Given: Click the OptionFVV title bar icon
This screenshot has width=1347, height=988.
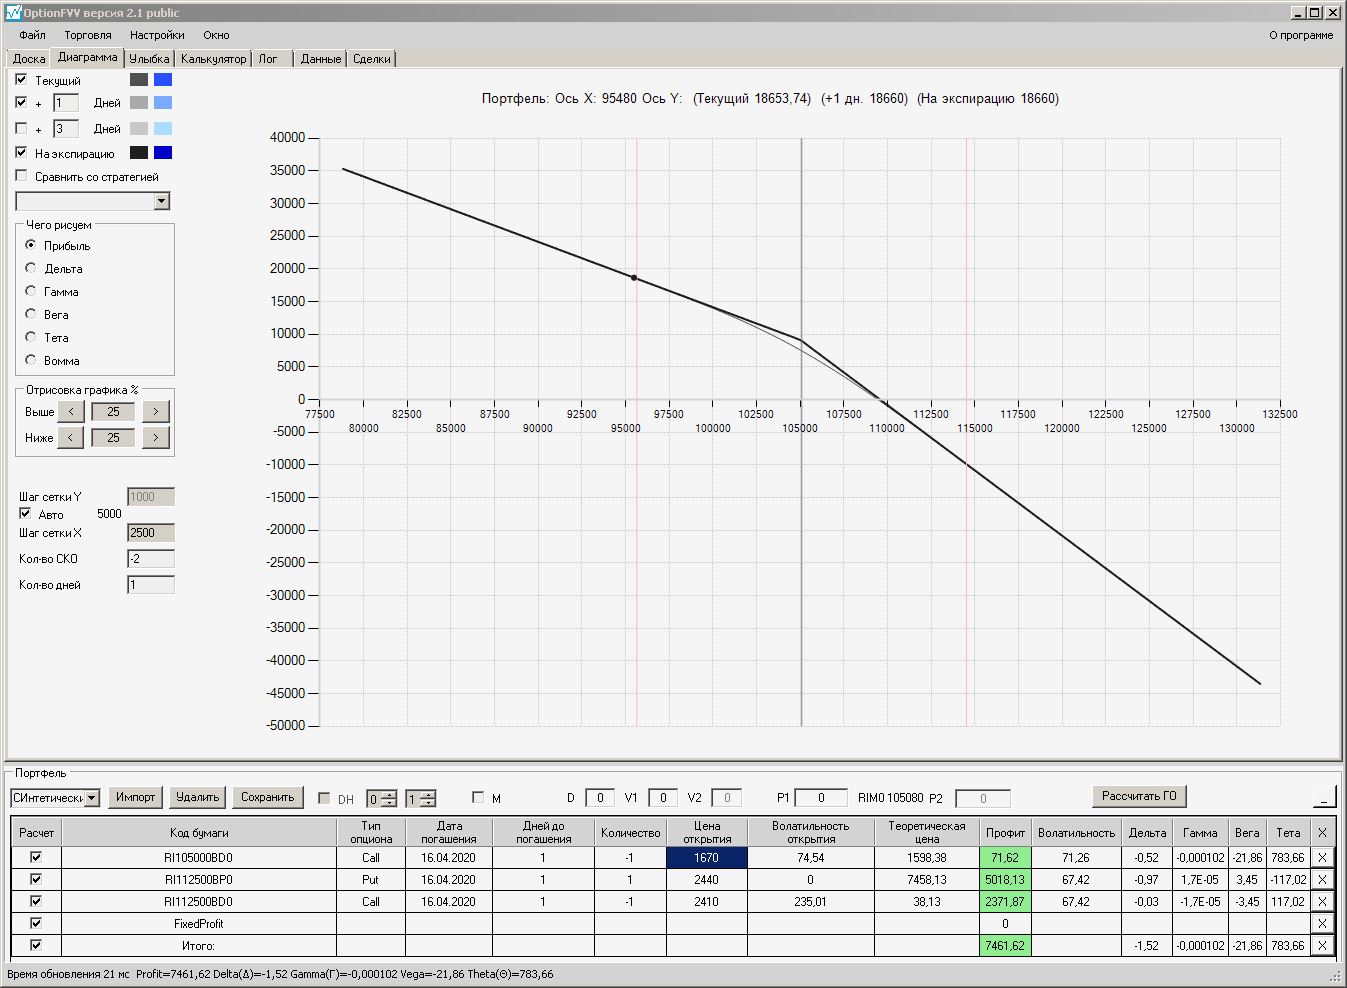Looking at the screenshot, I should click(x=13, y=13).
